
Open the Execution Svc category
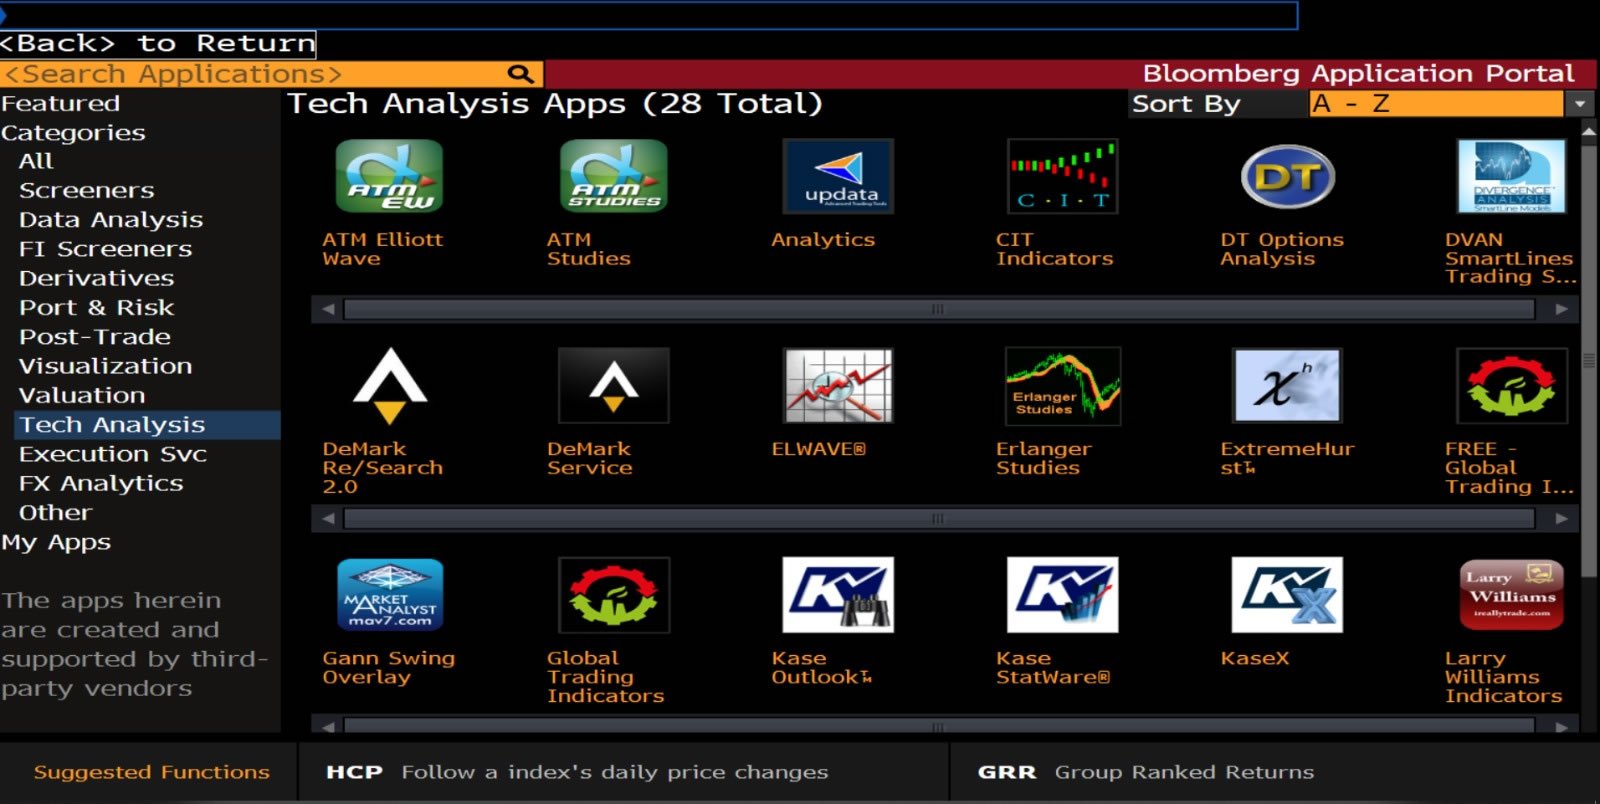(113, 454)
